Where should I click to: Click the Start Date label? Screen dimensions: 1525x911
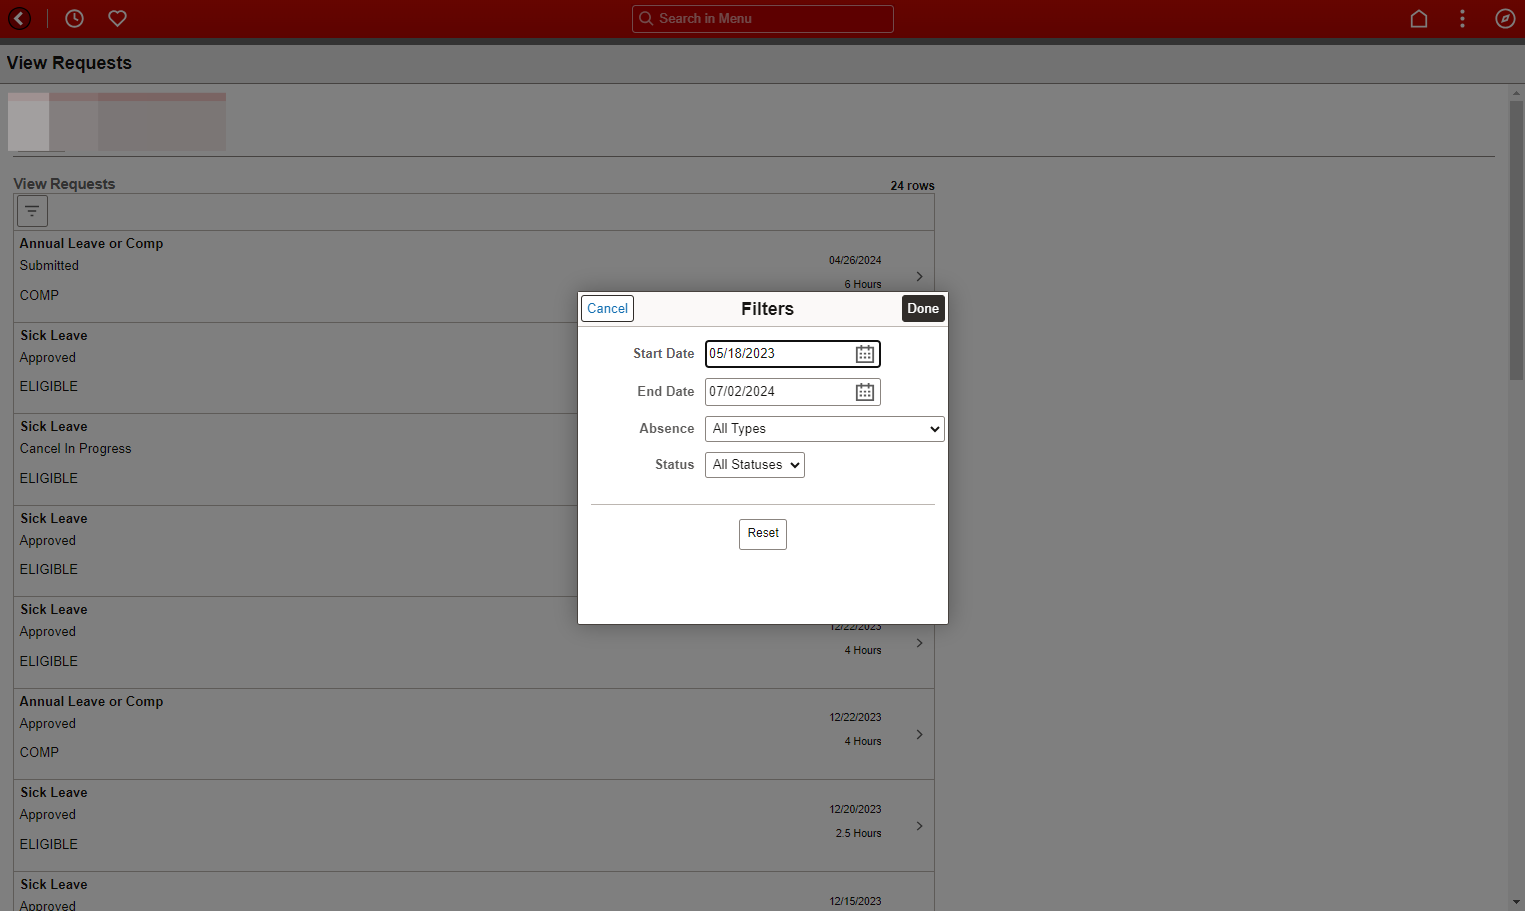(x=663, y=354)
